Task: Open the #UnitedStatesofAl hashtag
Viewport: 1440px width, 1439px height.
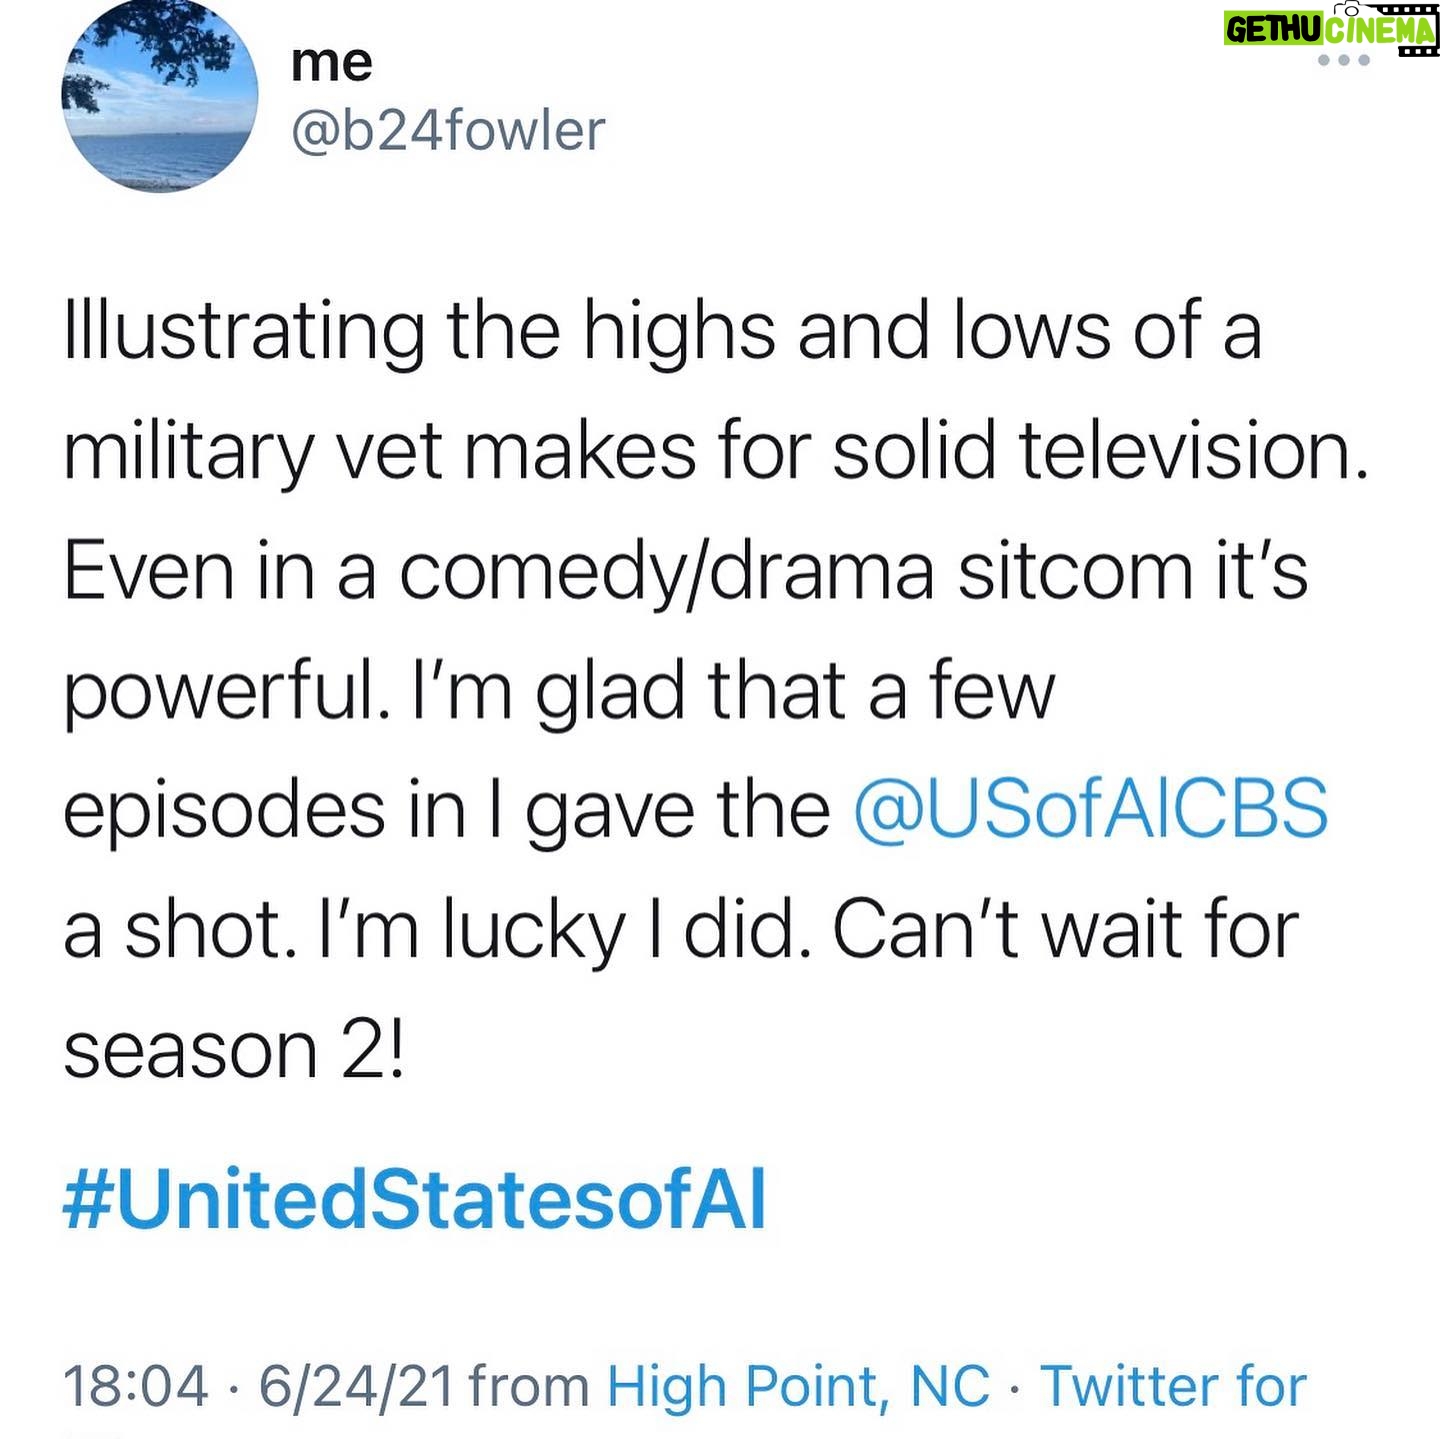Action: (x=415, y=1198)
